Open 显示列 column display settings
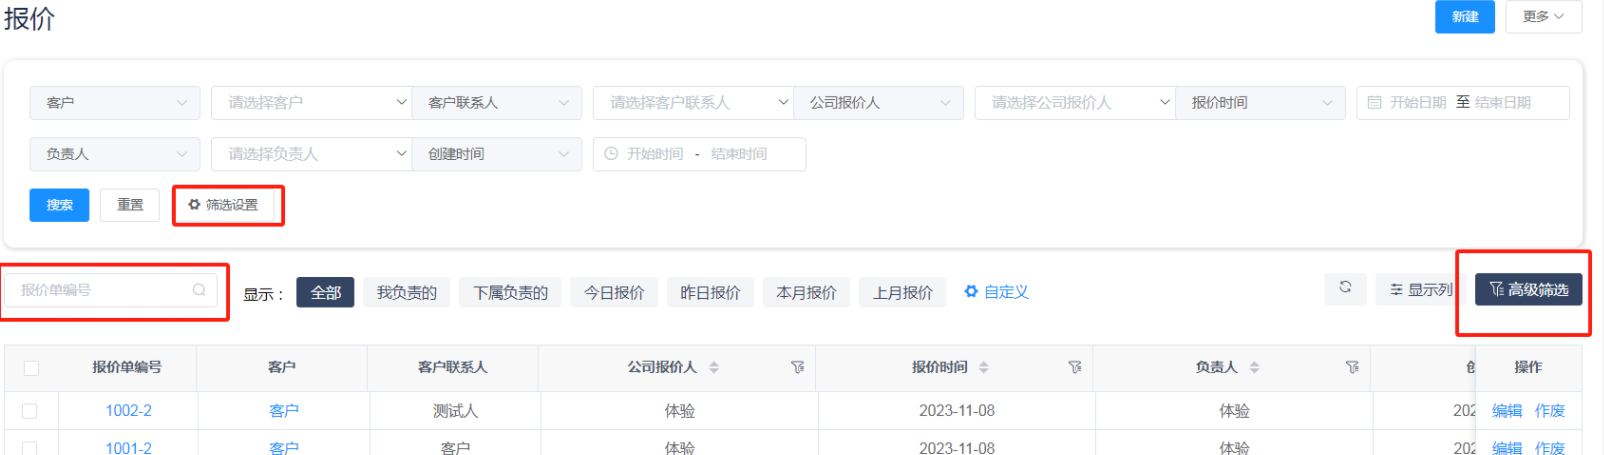 pyautogui.click(x=1421, y=290)
